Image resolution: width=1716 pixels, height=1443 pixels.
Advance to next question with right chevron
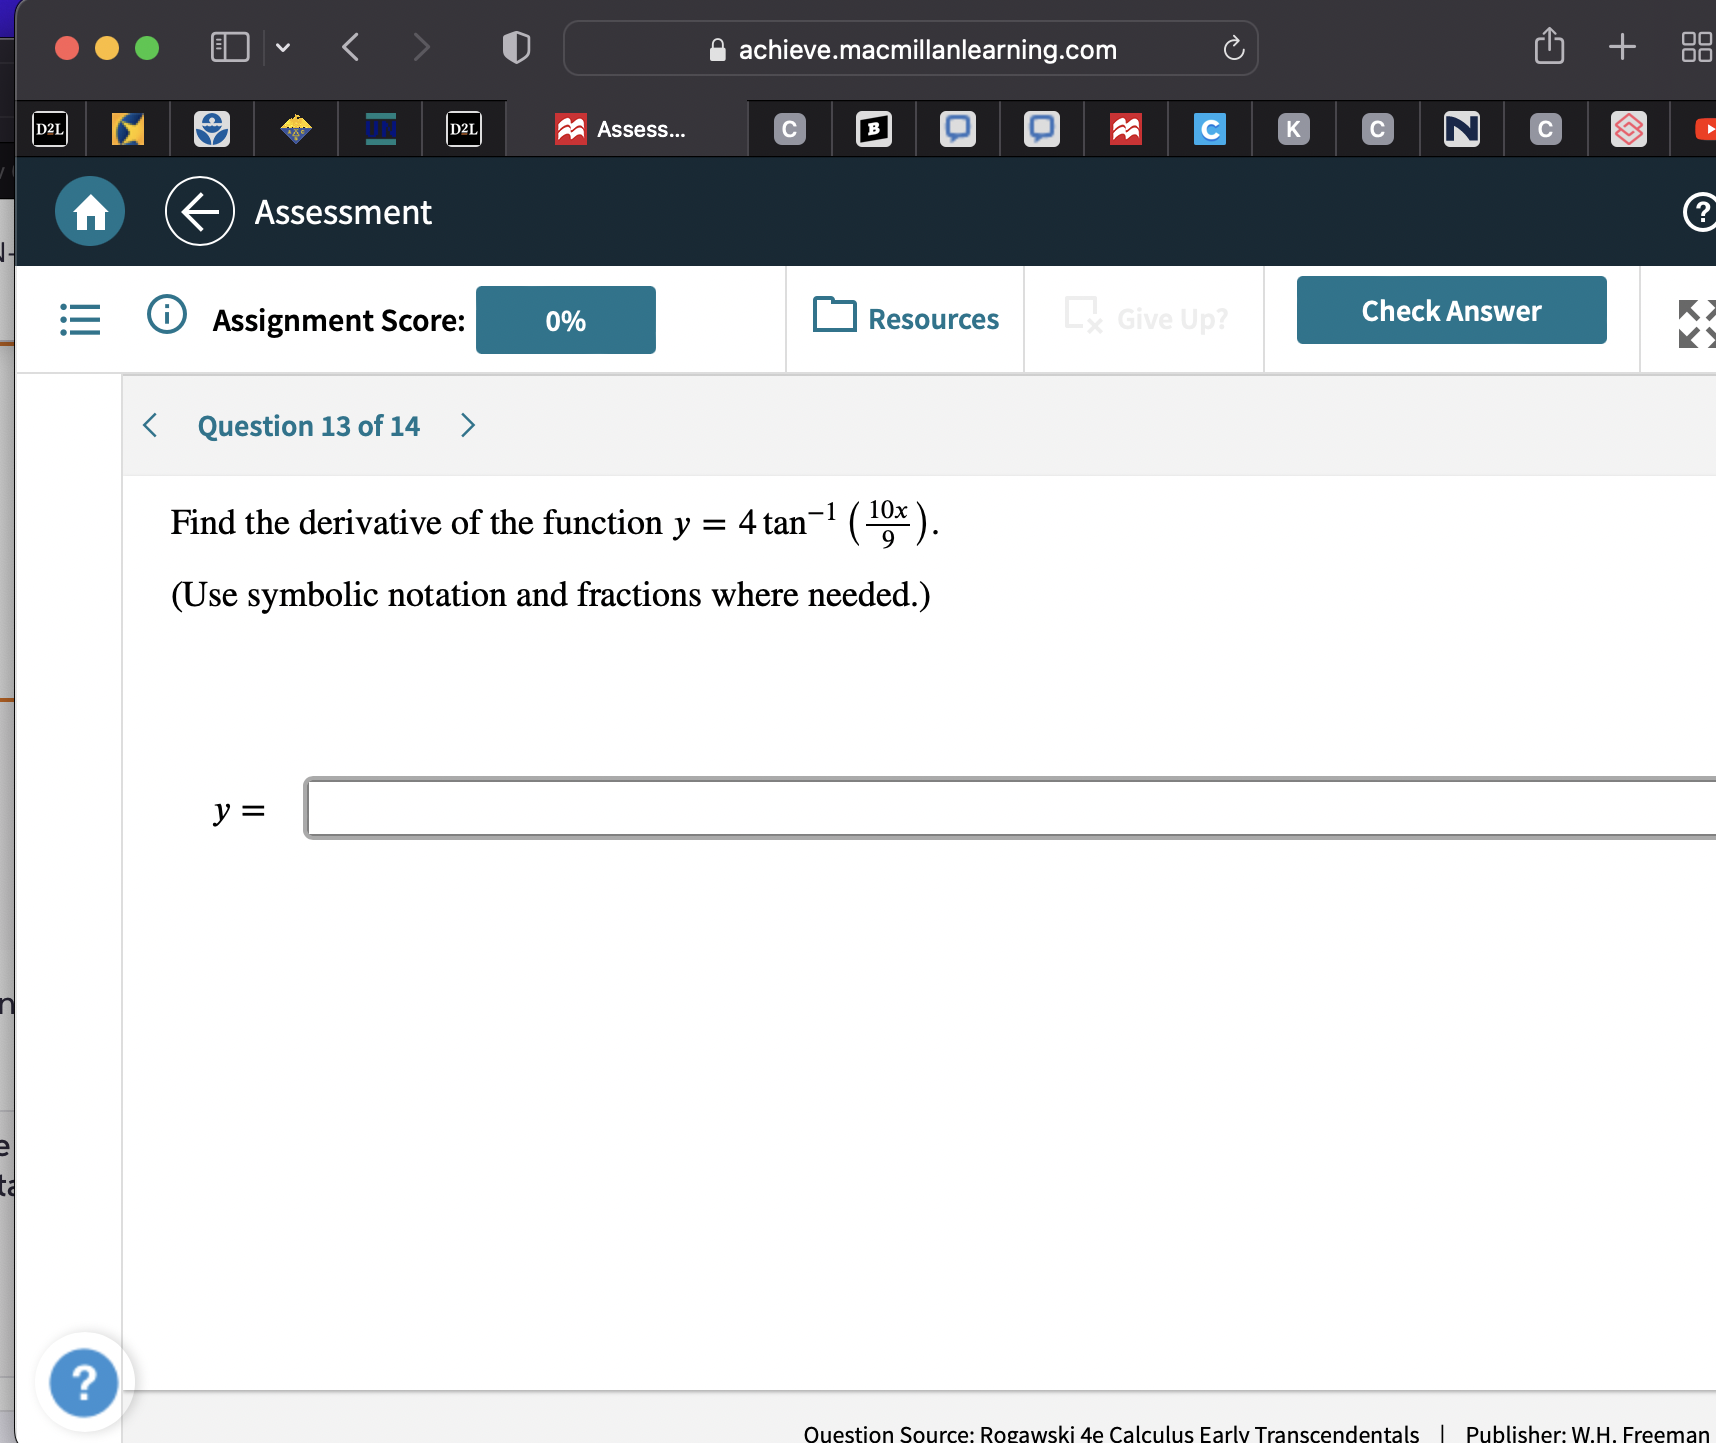(x=468, y=425)
